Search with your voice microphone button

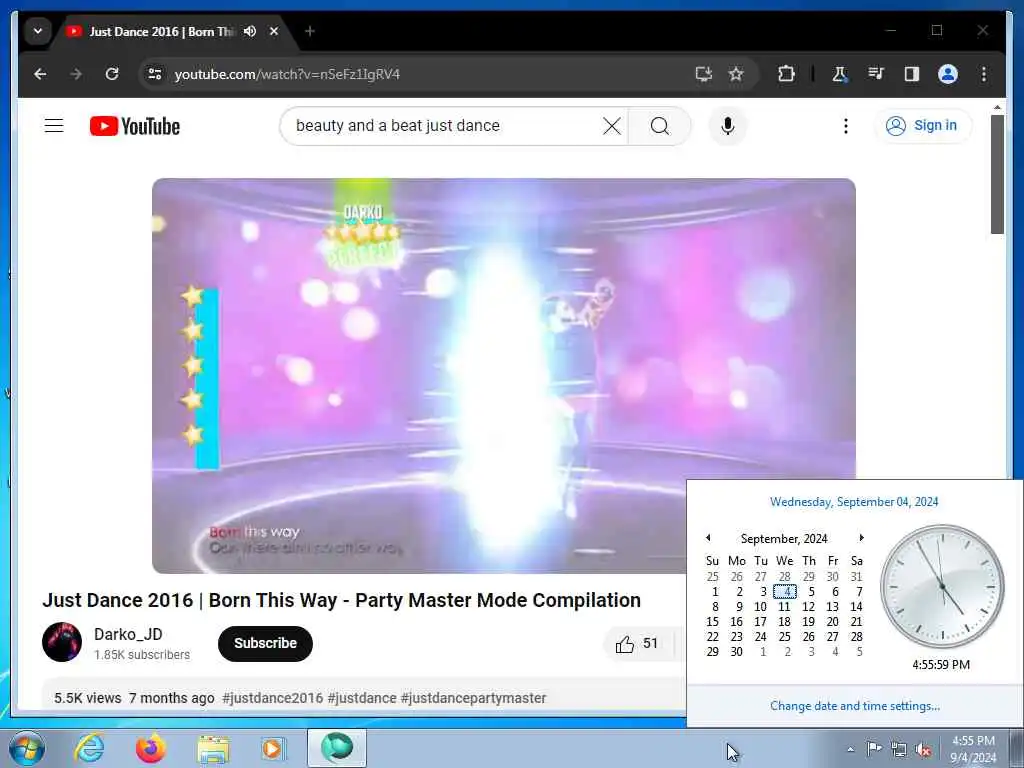pyautogui.click(x=728, y=125)
